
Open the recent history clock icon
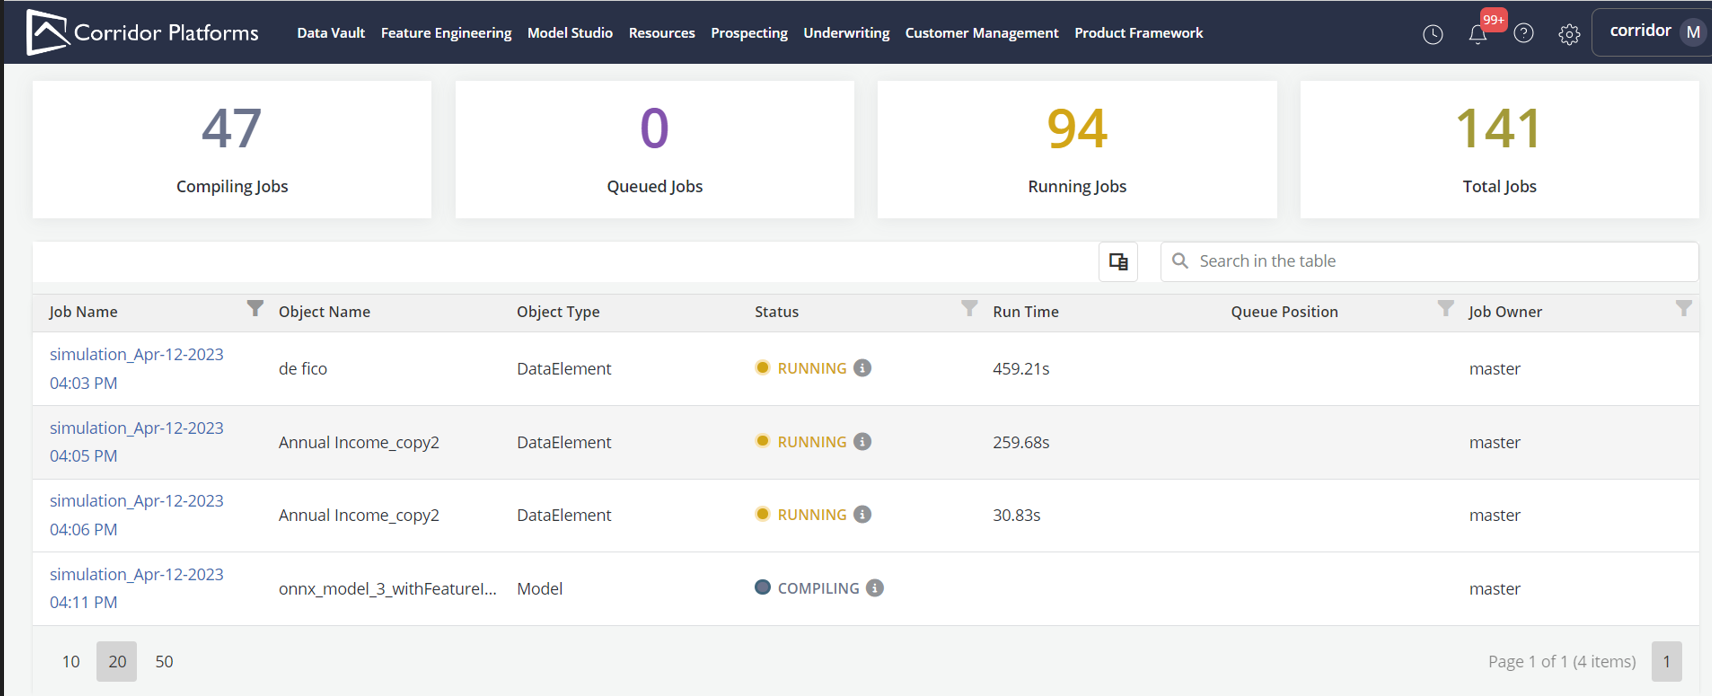pos(1432,34)
